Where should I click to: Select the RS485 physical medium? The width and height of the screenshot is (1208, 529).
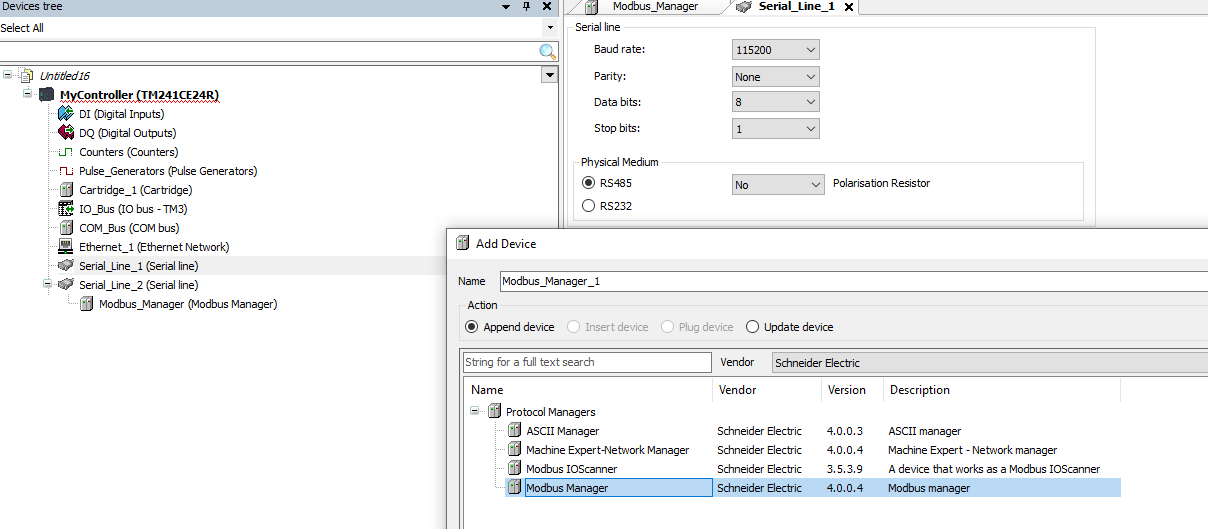[588, 184]
